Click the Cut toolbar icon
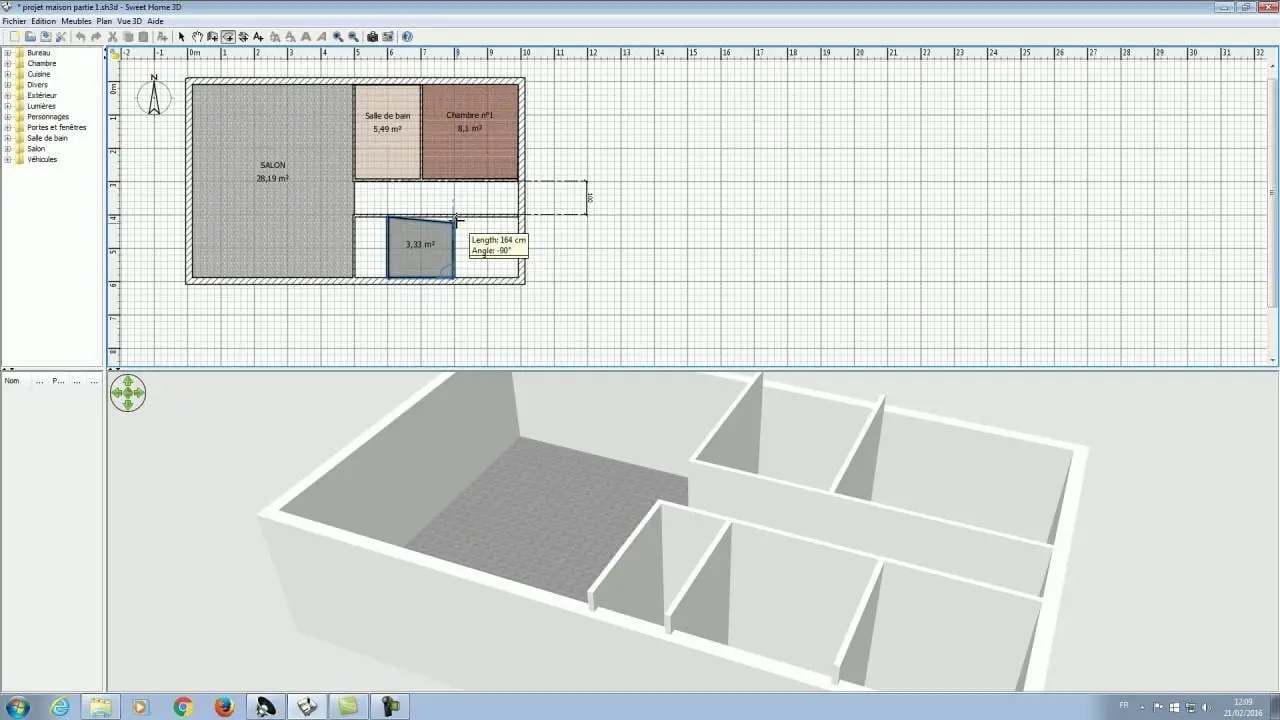Viewport: 1280px width, 720px height. pos(112,37)
